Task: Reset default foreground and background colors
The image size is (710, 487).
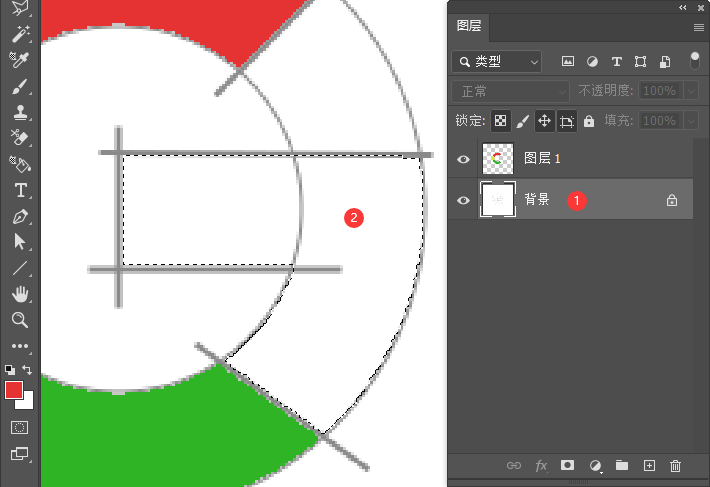Action: (10, 369)
